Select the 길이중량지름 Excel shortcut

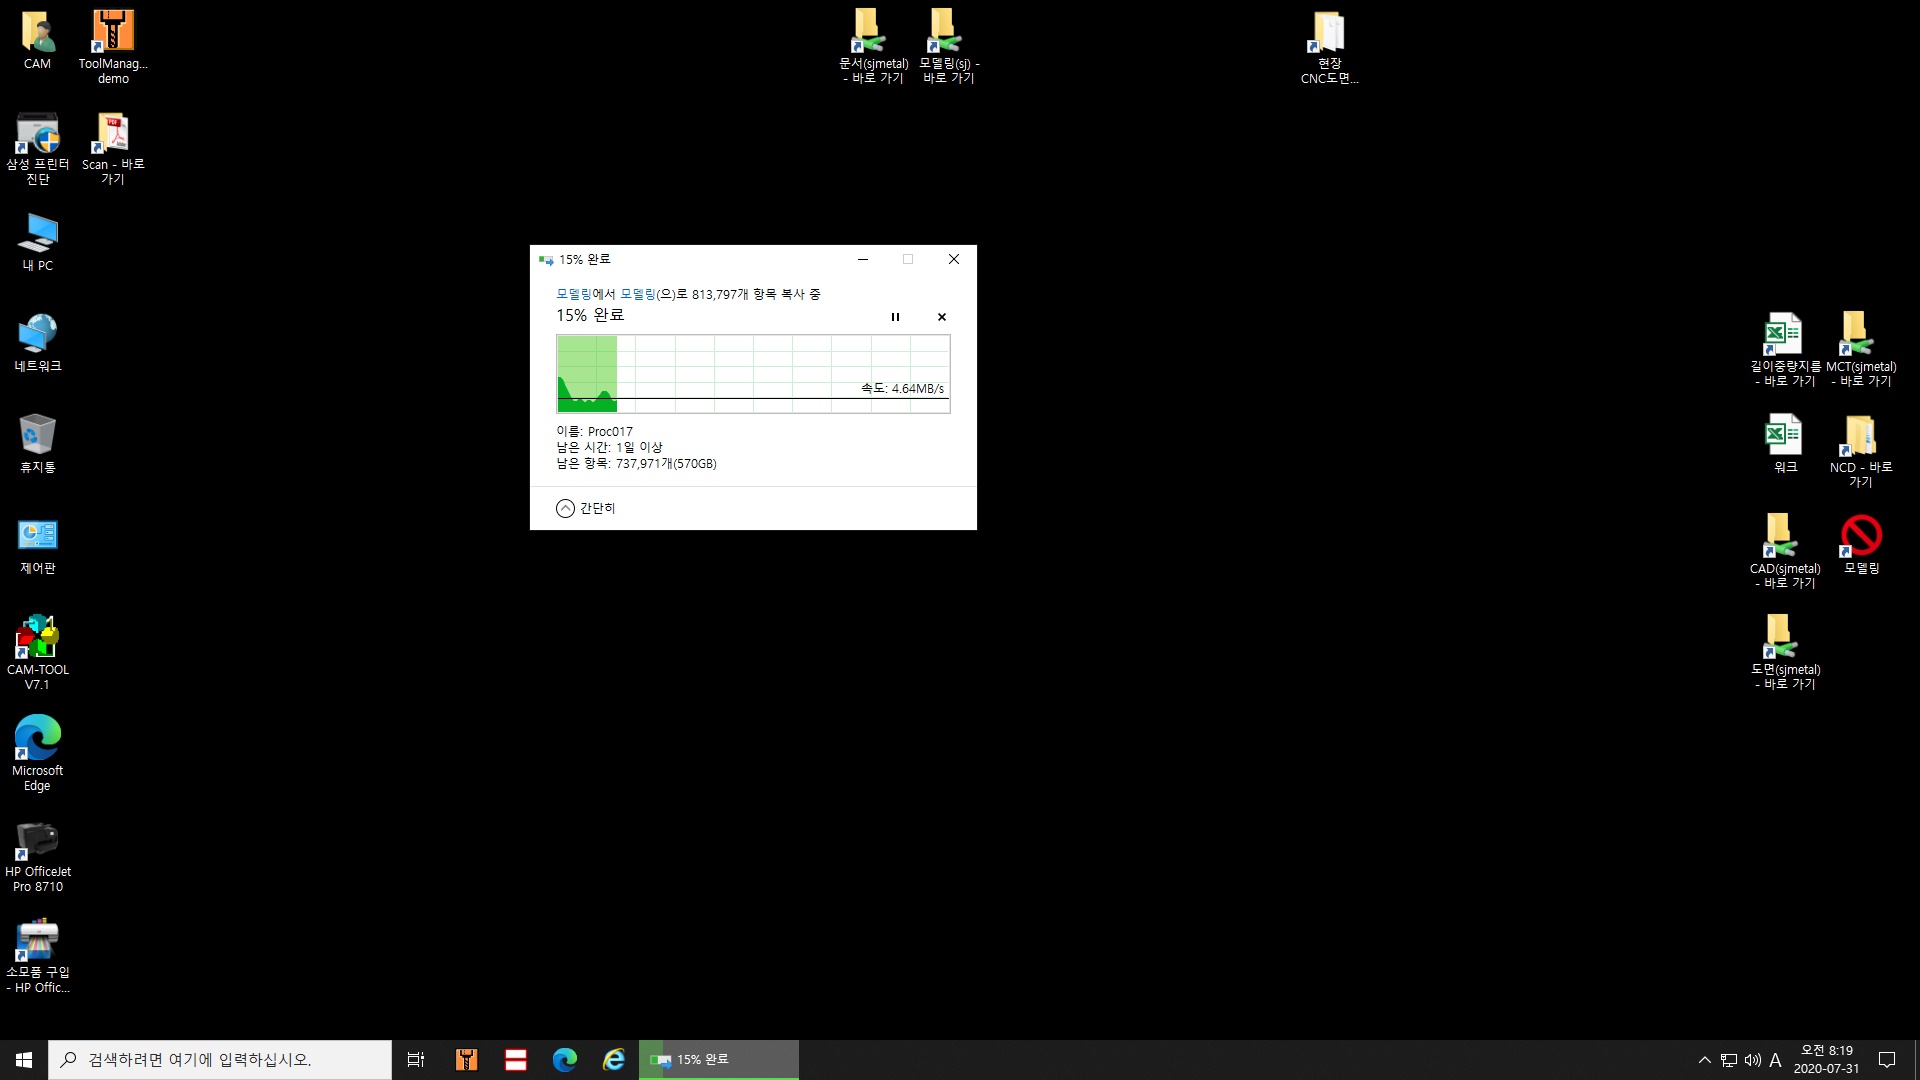[1785, 349]
